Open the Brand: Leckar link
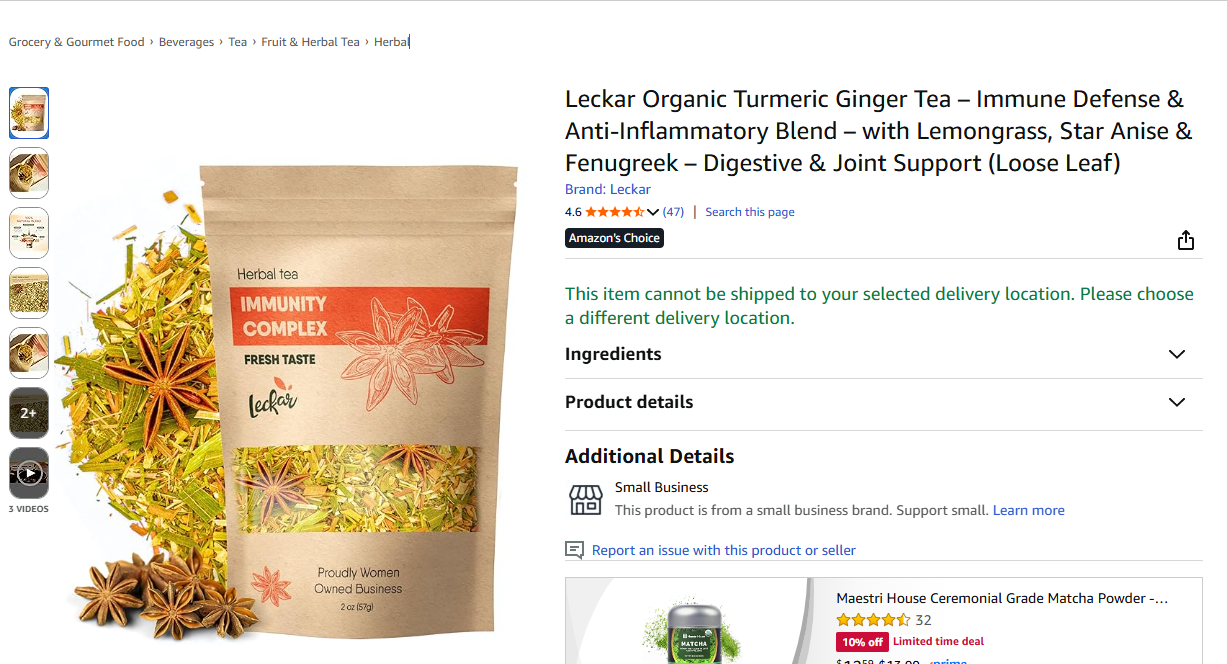Viewport: 1227px width, 664px height. tap(608, 189)
